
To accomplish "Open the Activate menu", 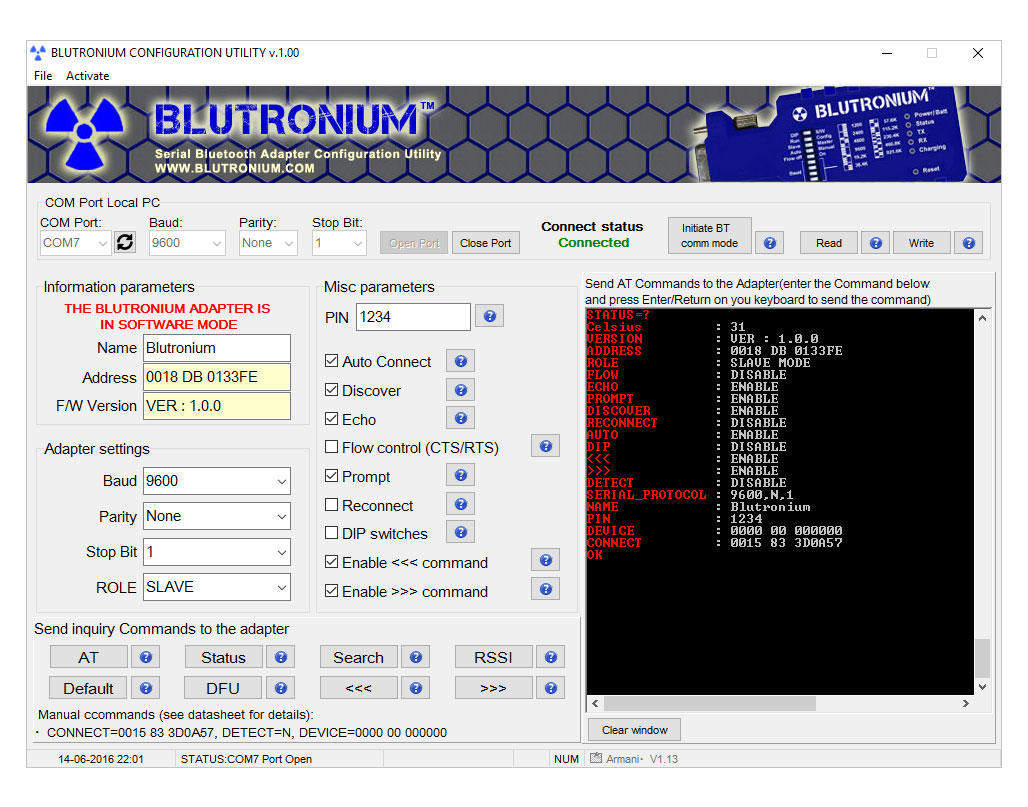I will 87,76.
